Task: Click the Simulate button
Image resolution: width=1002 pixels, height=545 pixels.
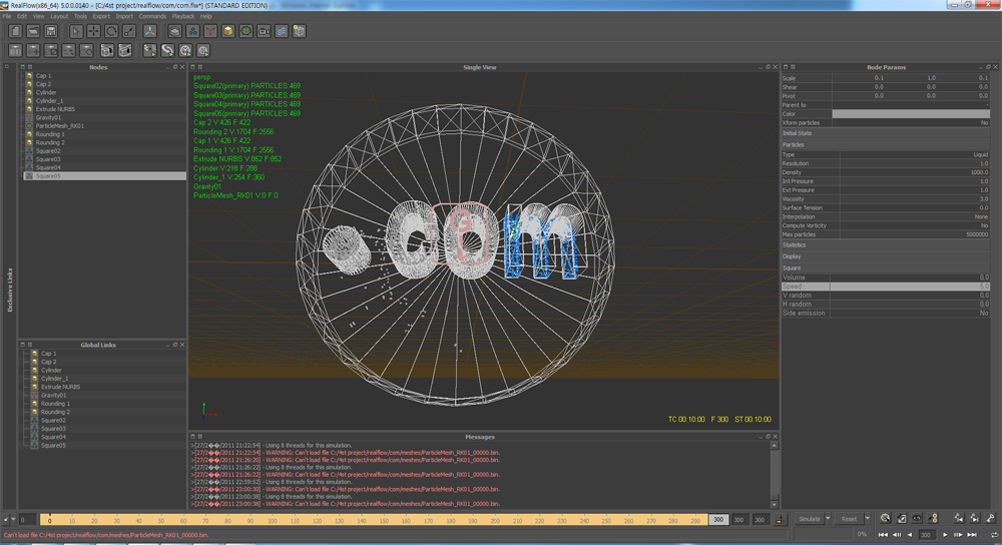Action: pyautogui.click(x=809, y=519)
